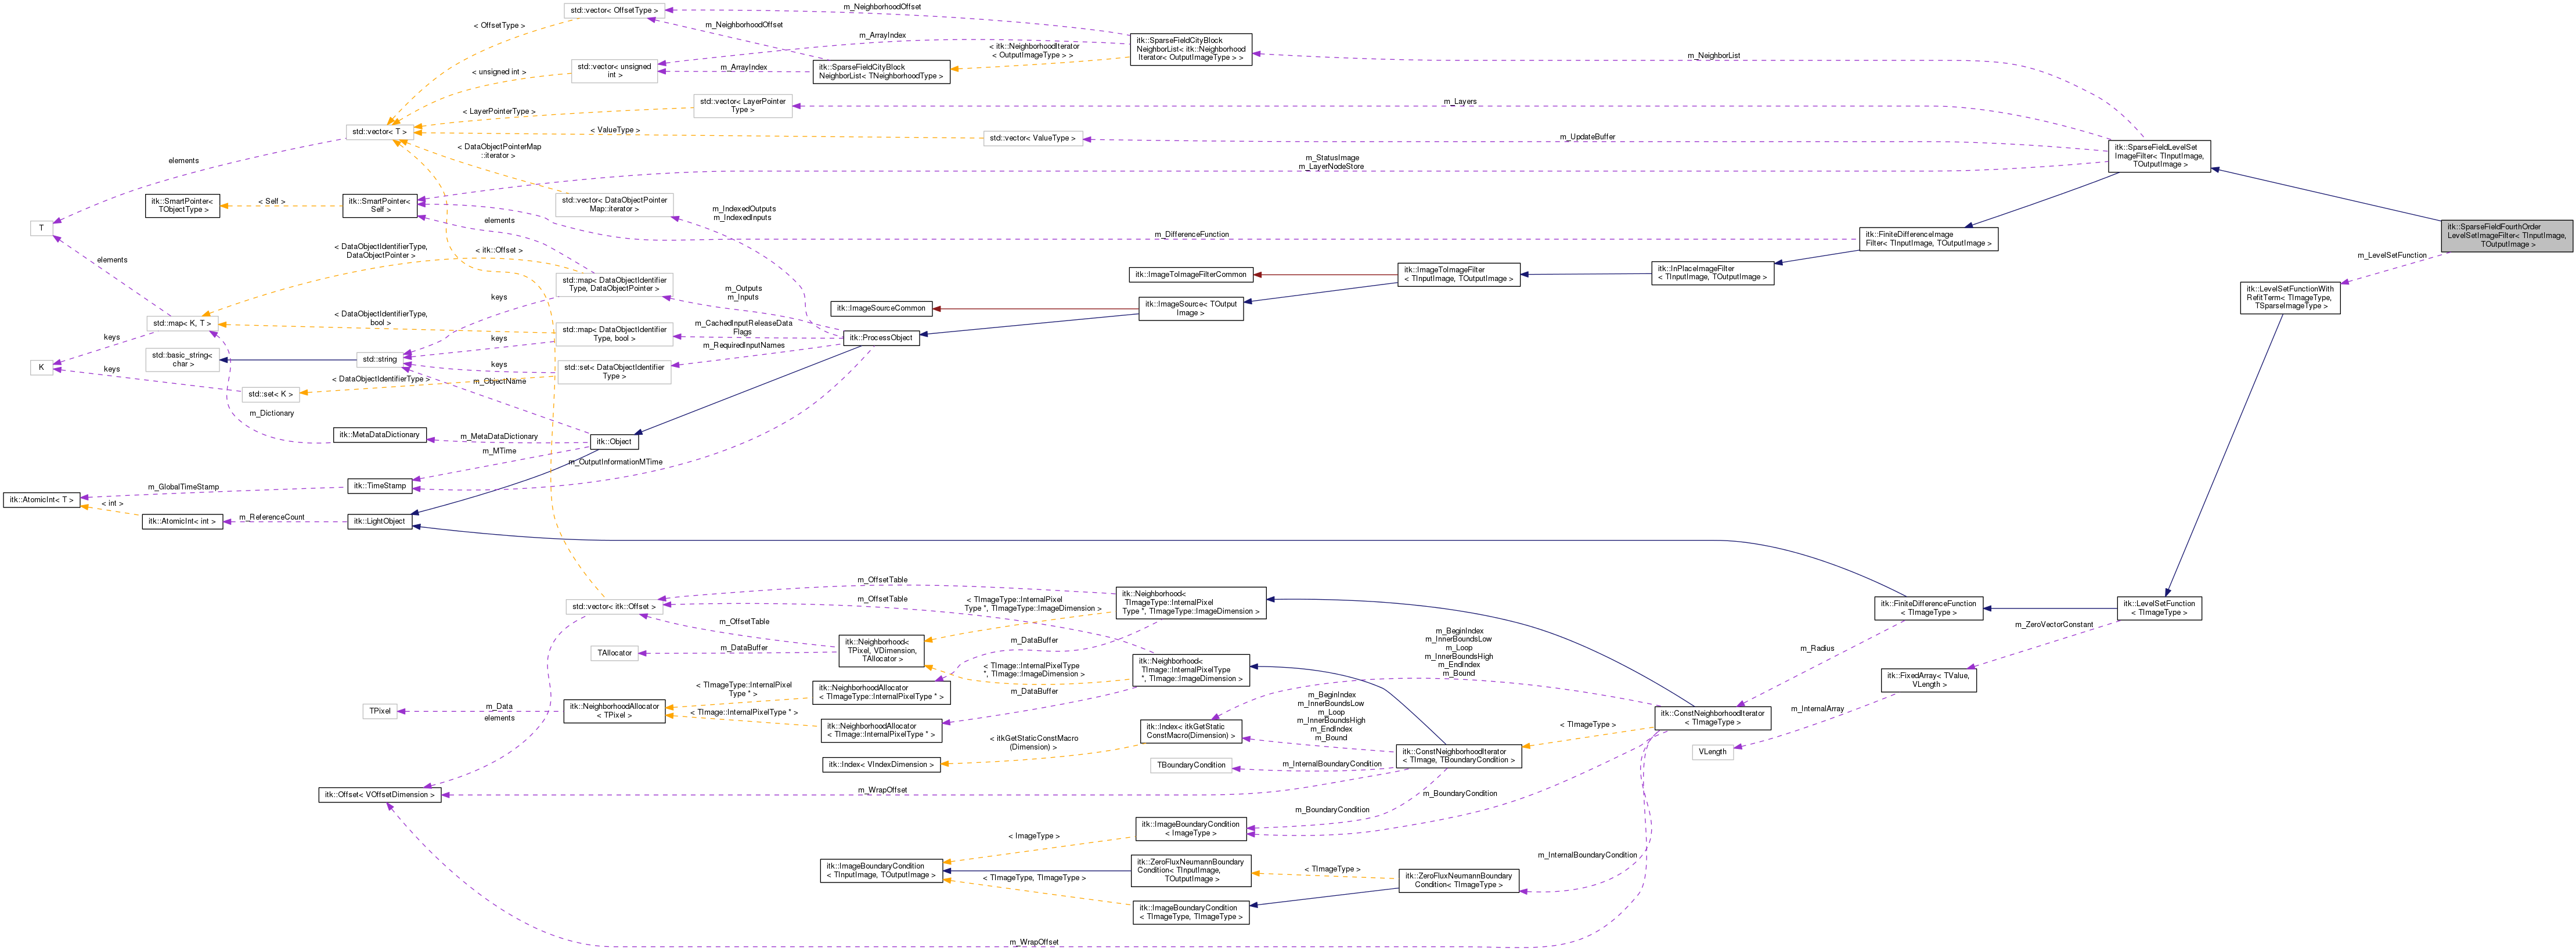Image resolution: width=2576 pixels, height=951 pixels.
Task: Open the itk::Index< itkGetStaticConstMacro(Dimension) > node
Action: click(x=1190, y=731)
